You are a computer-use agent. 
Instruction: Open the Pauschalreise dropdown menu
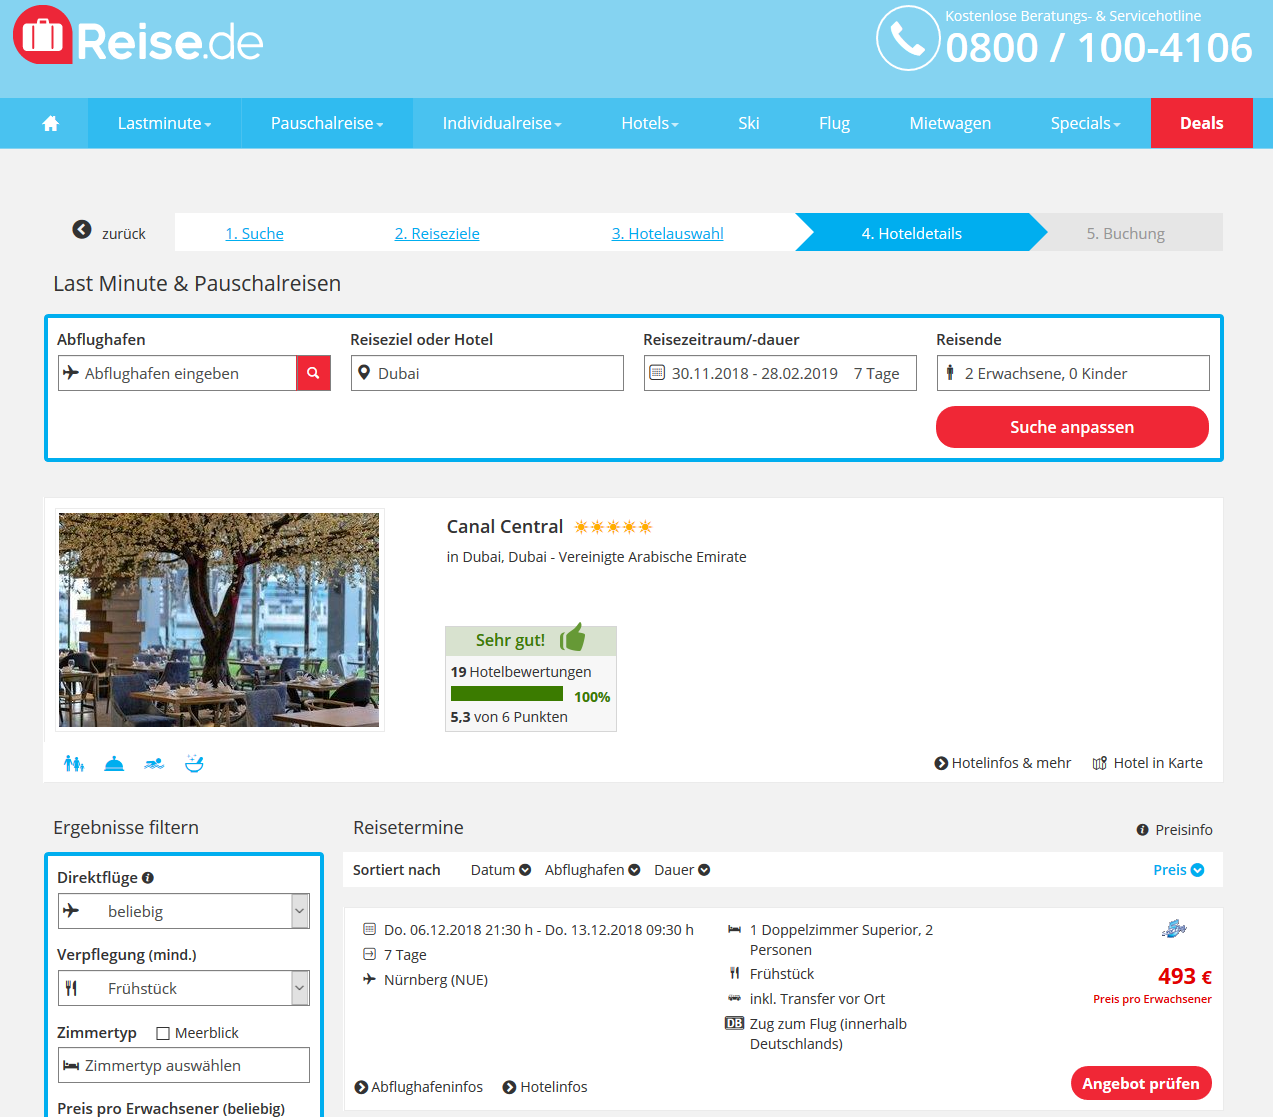pyautogui.click(x=327, y=123)
